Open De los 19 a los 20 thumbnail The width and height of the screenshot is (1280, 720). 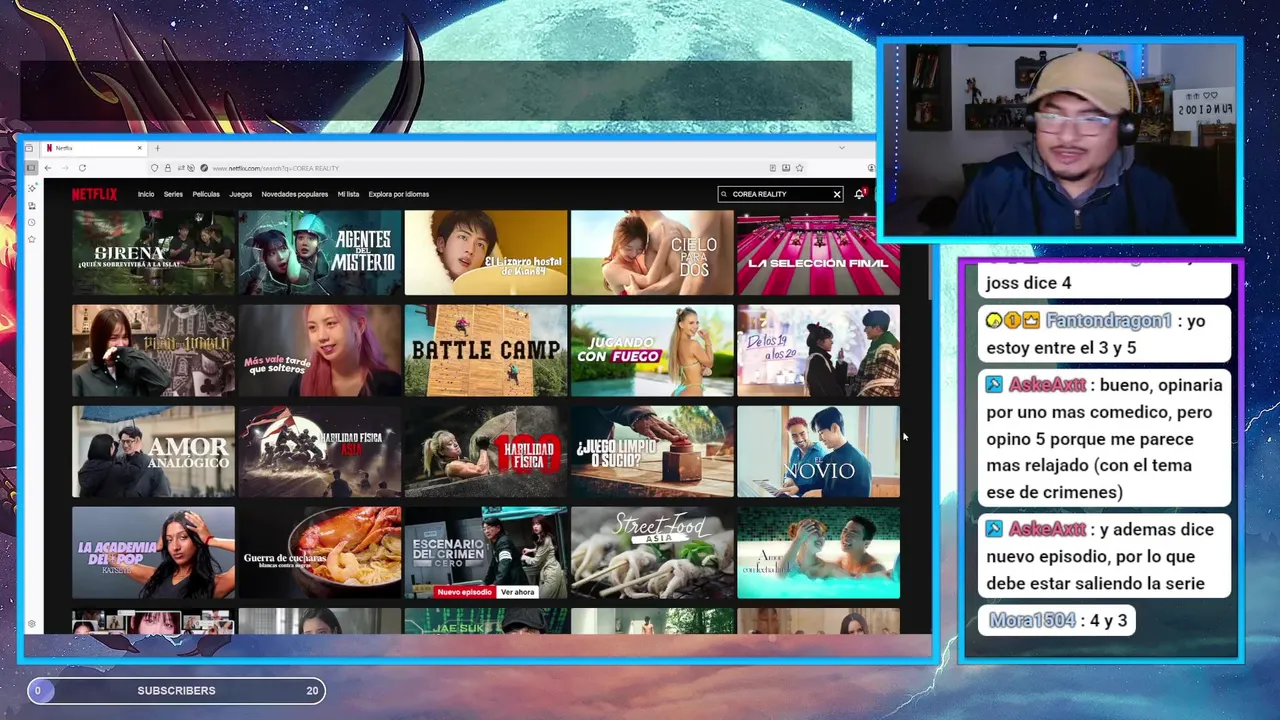coord(818,351)
